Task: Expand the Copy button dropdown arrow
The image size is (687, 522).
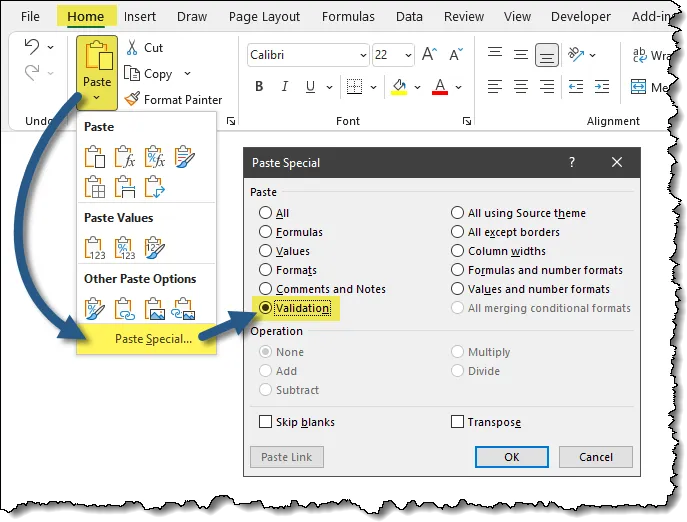Action: tap(186, 74)
